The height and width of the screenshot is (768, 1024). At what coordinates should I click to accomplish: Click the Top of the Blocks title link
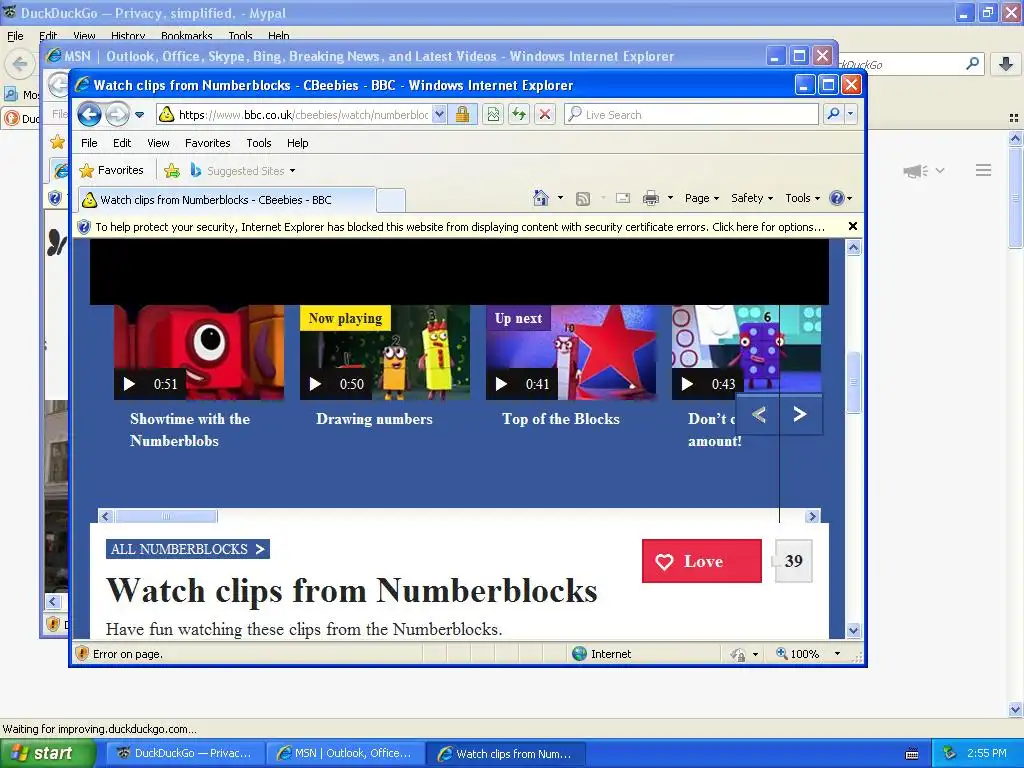(x=560, y=419)
